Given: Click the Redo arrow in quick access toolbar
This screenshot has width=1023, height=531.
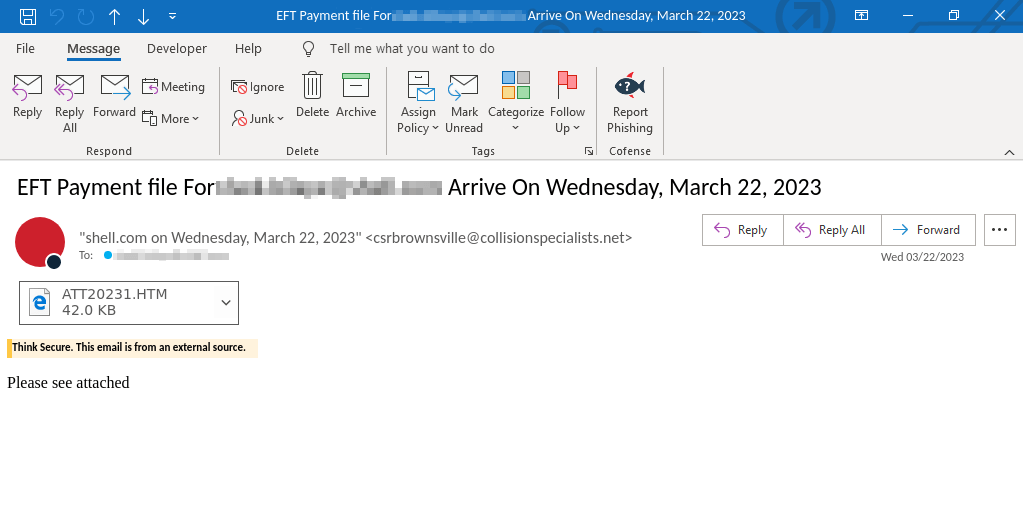Looking at the screenshot, I should point(85,16).
